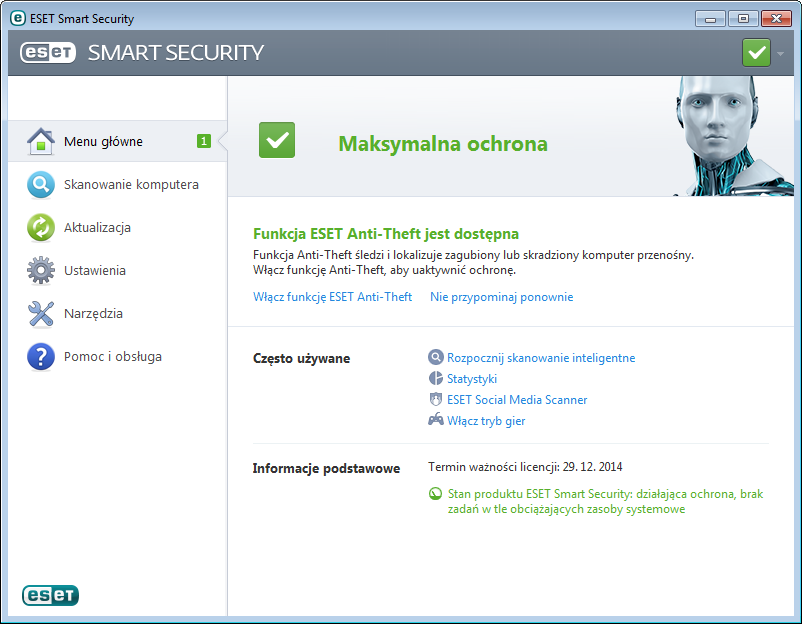Click the Menu główne home icon
Viewport: 802px width, 624px height.
pos(41,141)
